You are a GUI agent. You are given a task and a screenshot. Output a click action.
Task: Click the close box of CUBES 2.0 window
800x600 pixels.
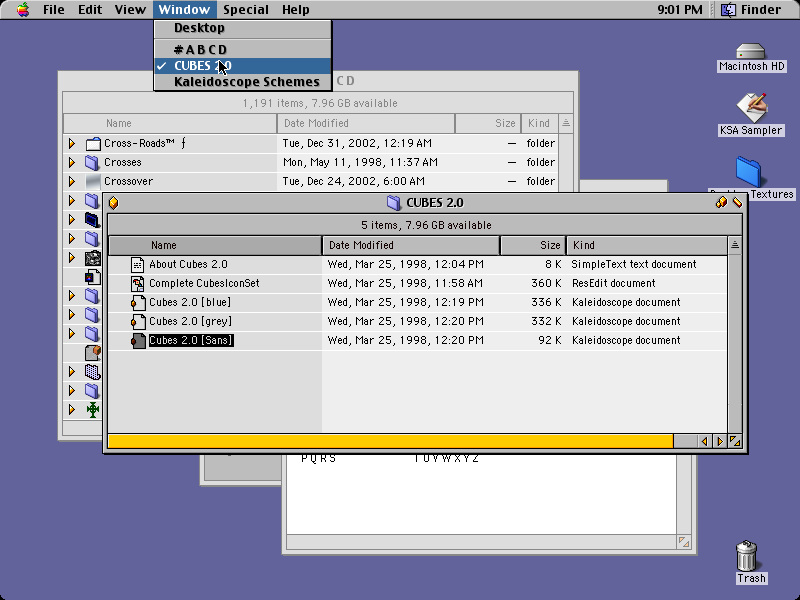114,203
